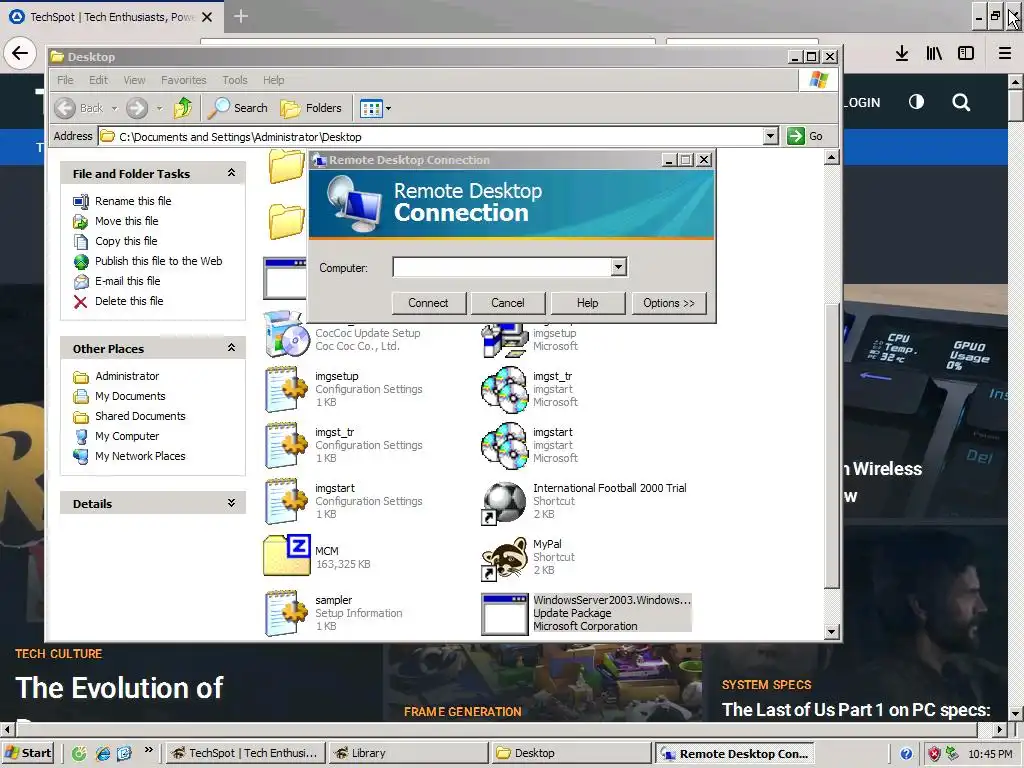Click scroll down arrow in Desktop window

click(831, 632)
